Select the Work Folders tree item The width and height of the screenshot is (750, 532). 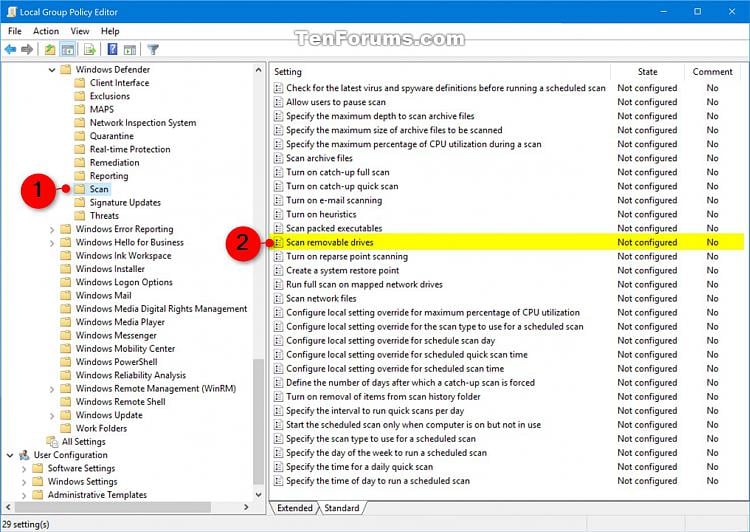(x=101, y=428)
